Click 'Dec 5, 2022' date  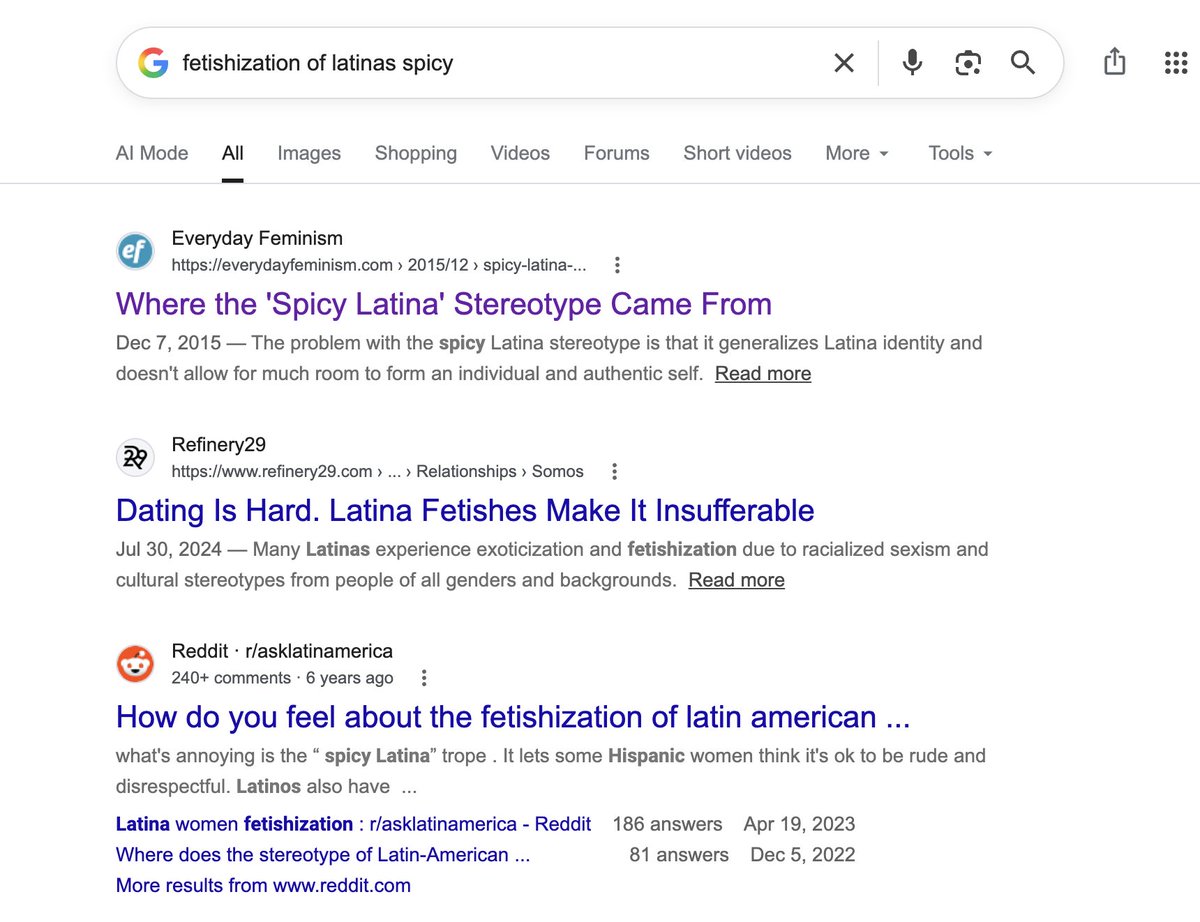pos(803,855)
